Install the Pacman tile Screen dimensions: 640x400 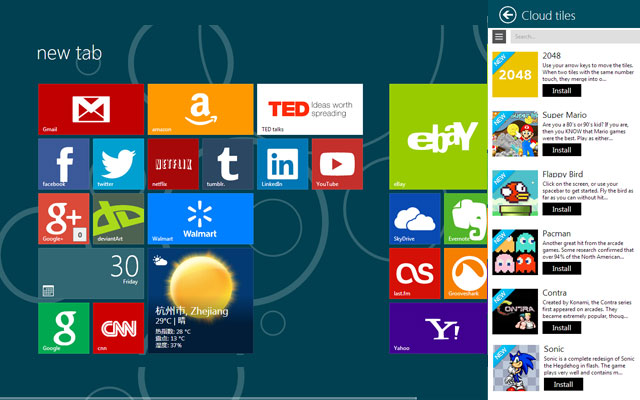[x=562, y=268]
